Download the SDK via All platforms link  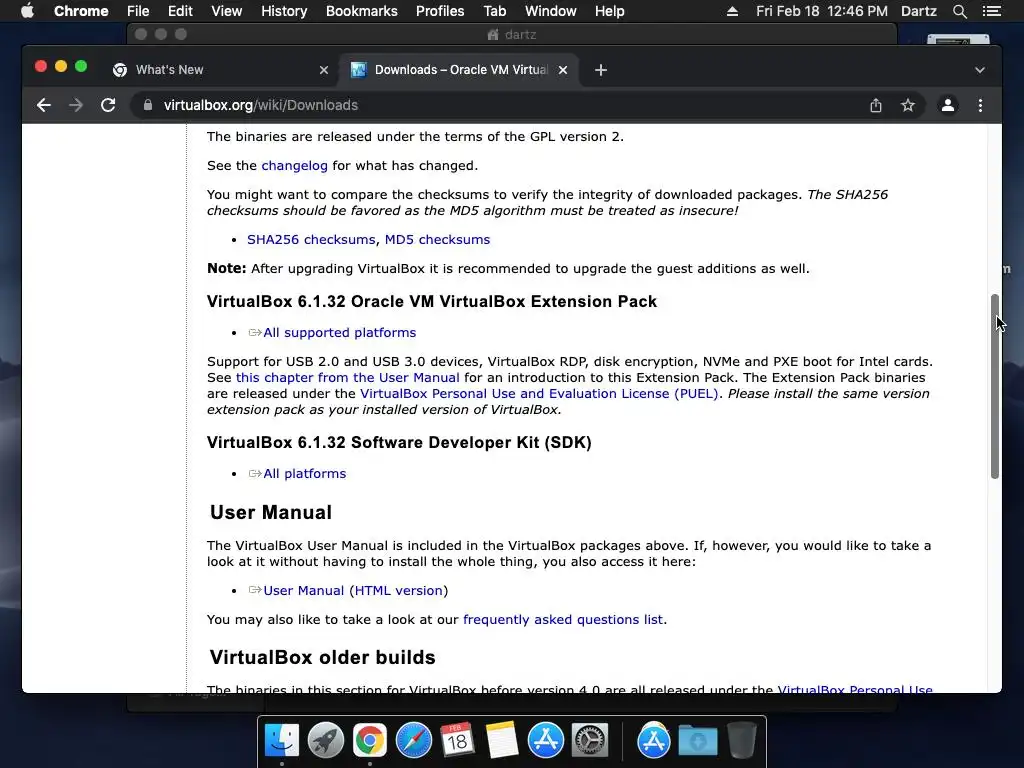coord(304,473)
